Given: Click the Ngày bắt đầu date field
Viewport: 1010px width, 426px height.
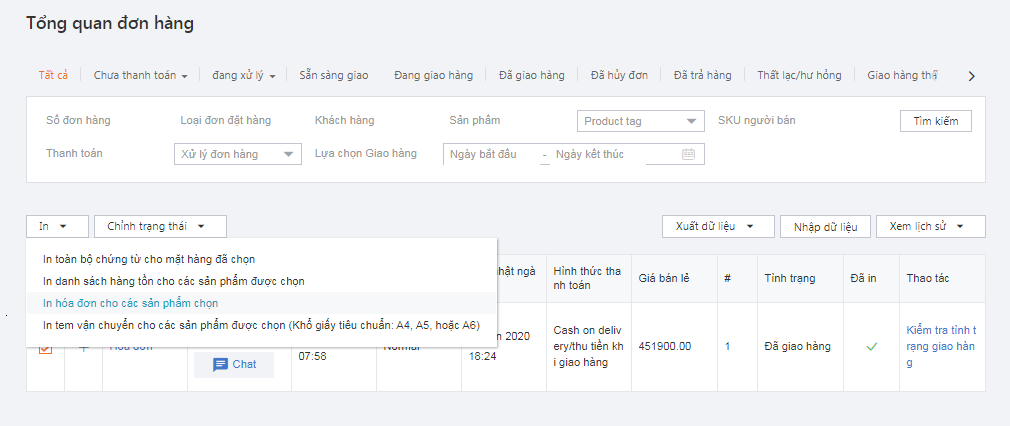Looking at the screenshot, I should pos(490,154).
